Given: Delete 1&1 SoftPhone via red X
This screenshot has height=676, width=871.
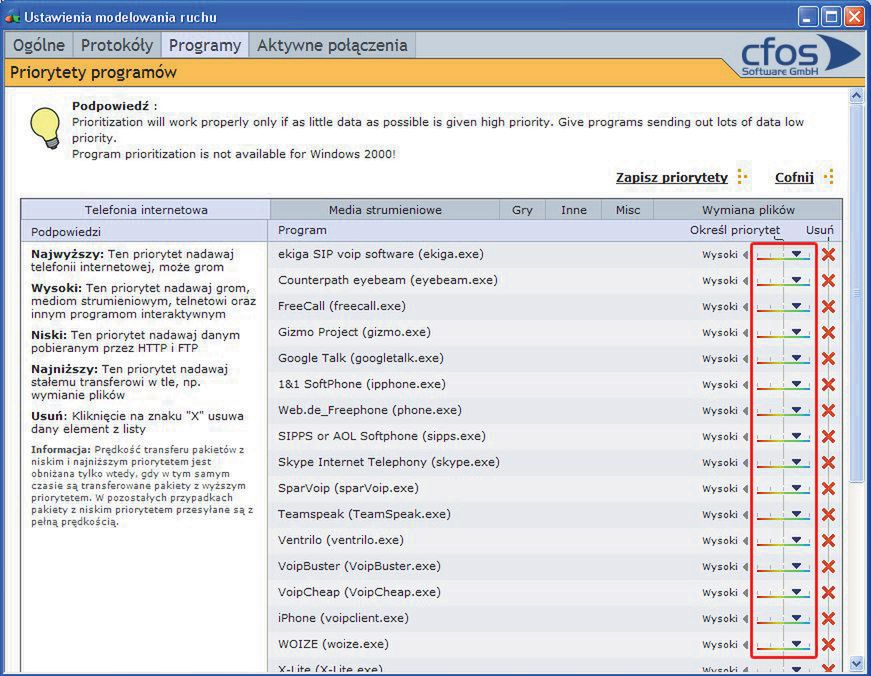Looking at the screenshot, I should tap(828, 384).
